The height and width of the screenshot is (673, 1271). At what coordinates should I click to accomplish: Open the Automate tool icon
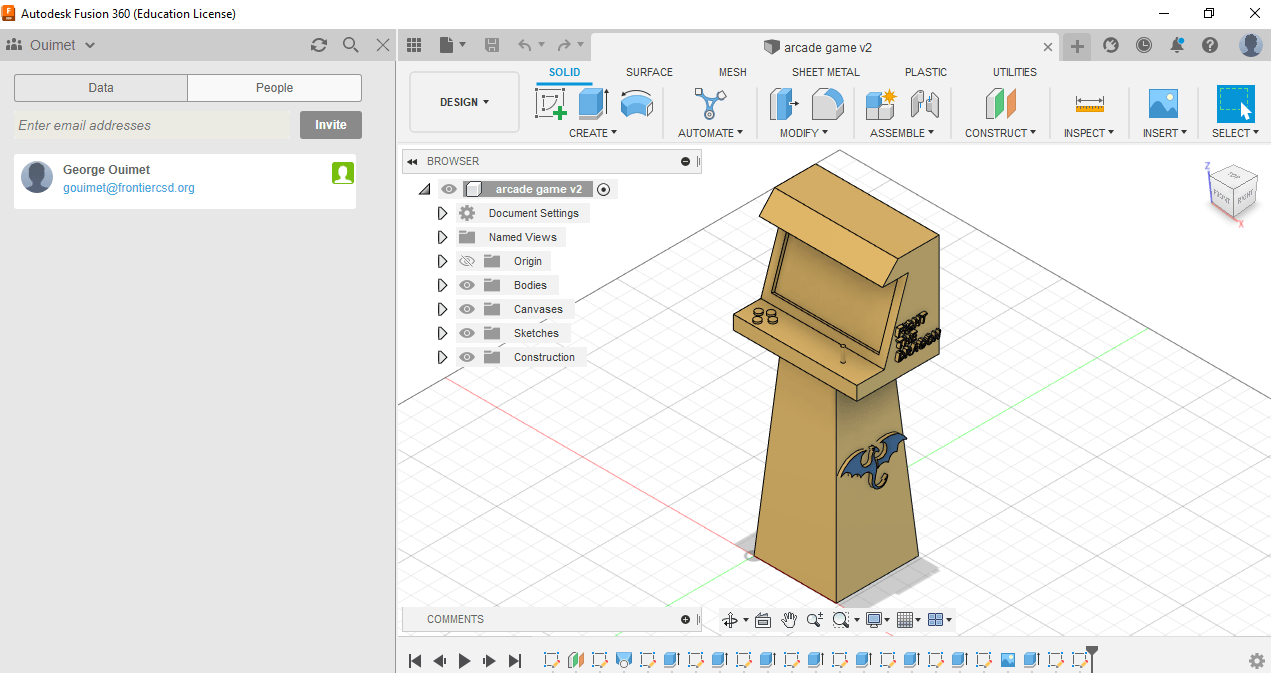710,104
